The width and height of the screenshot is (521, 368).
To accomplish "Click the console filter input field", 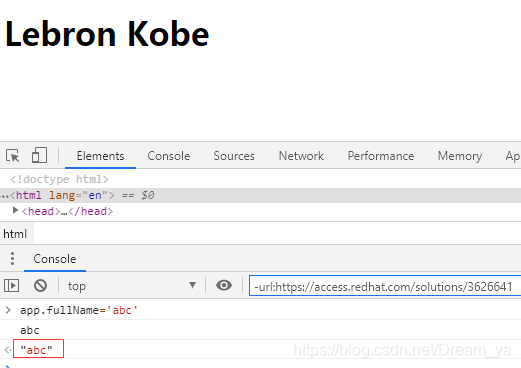I will 385,286.
